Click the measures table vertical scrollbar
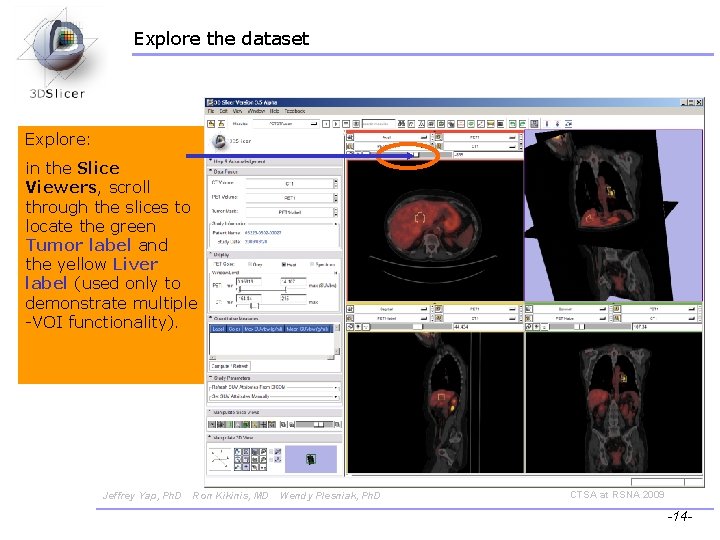The height and width of the screenshot is (540, 720). [x=338, y=340]
